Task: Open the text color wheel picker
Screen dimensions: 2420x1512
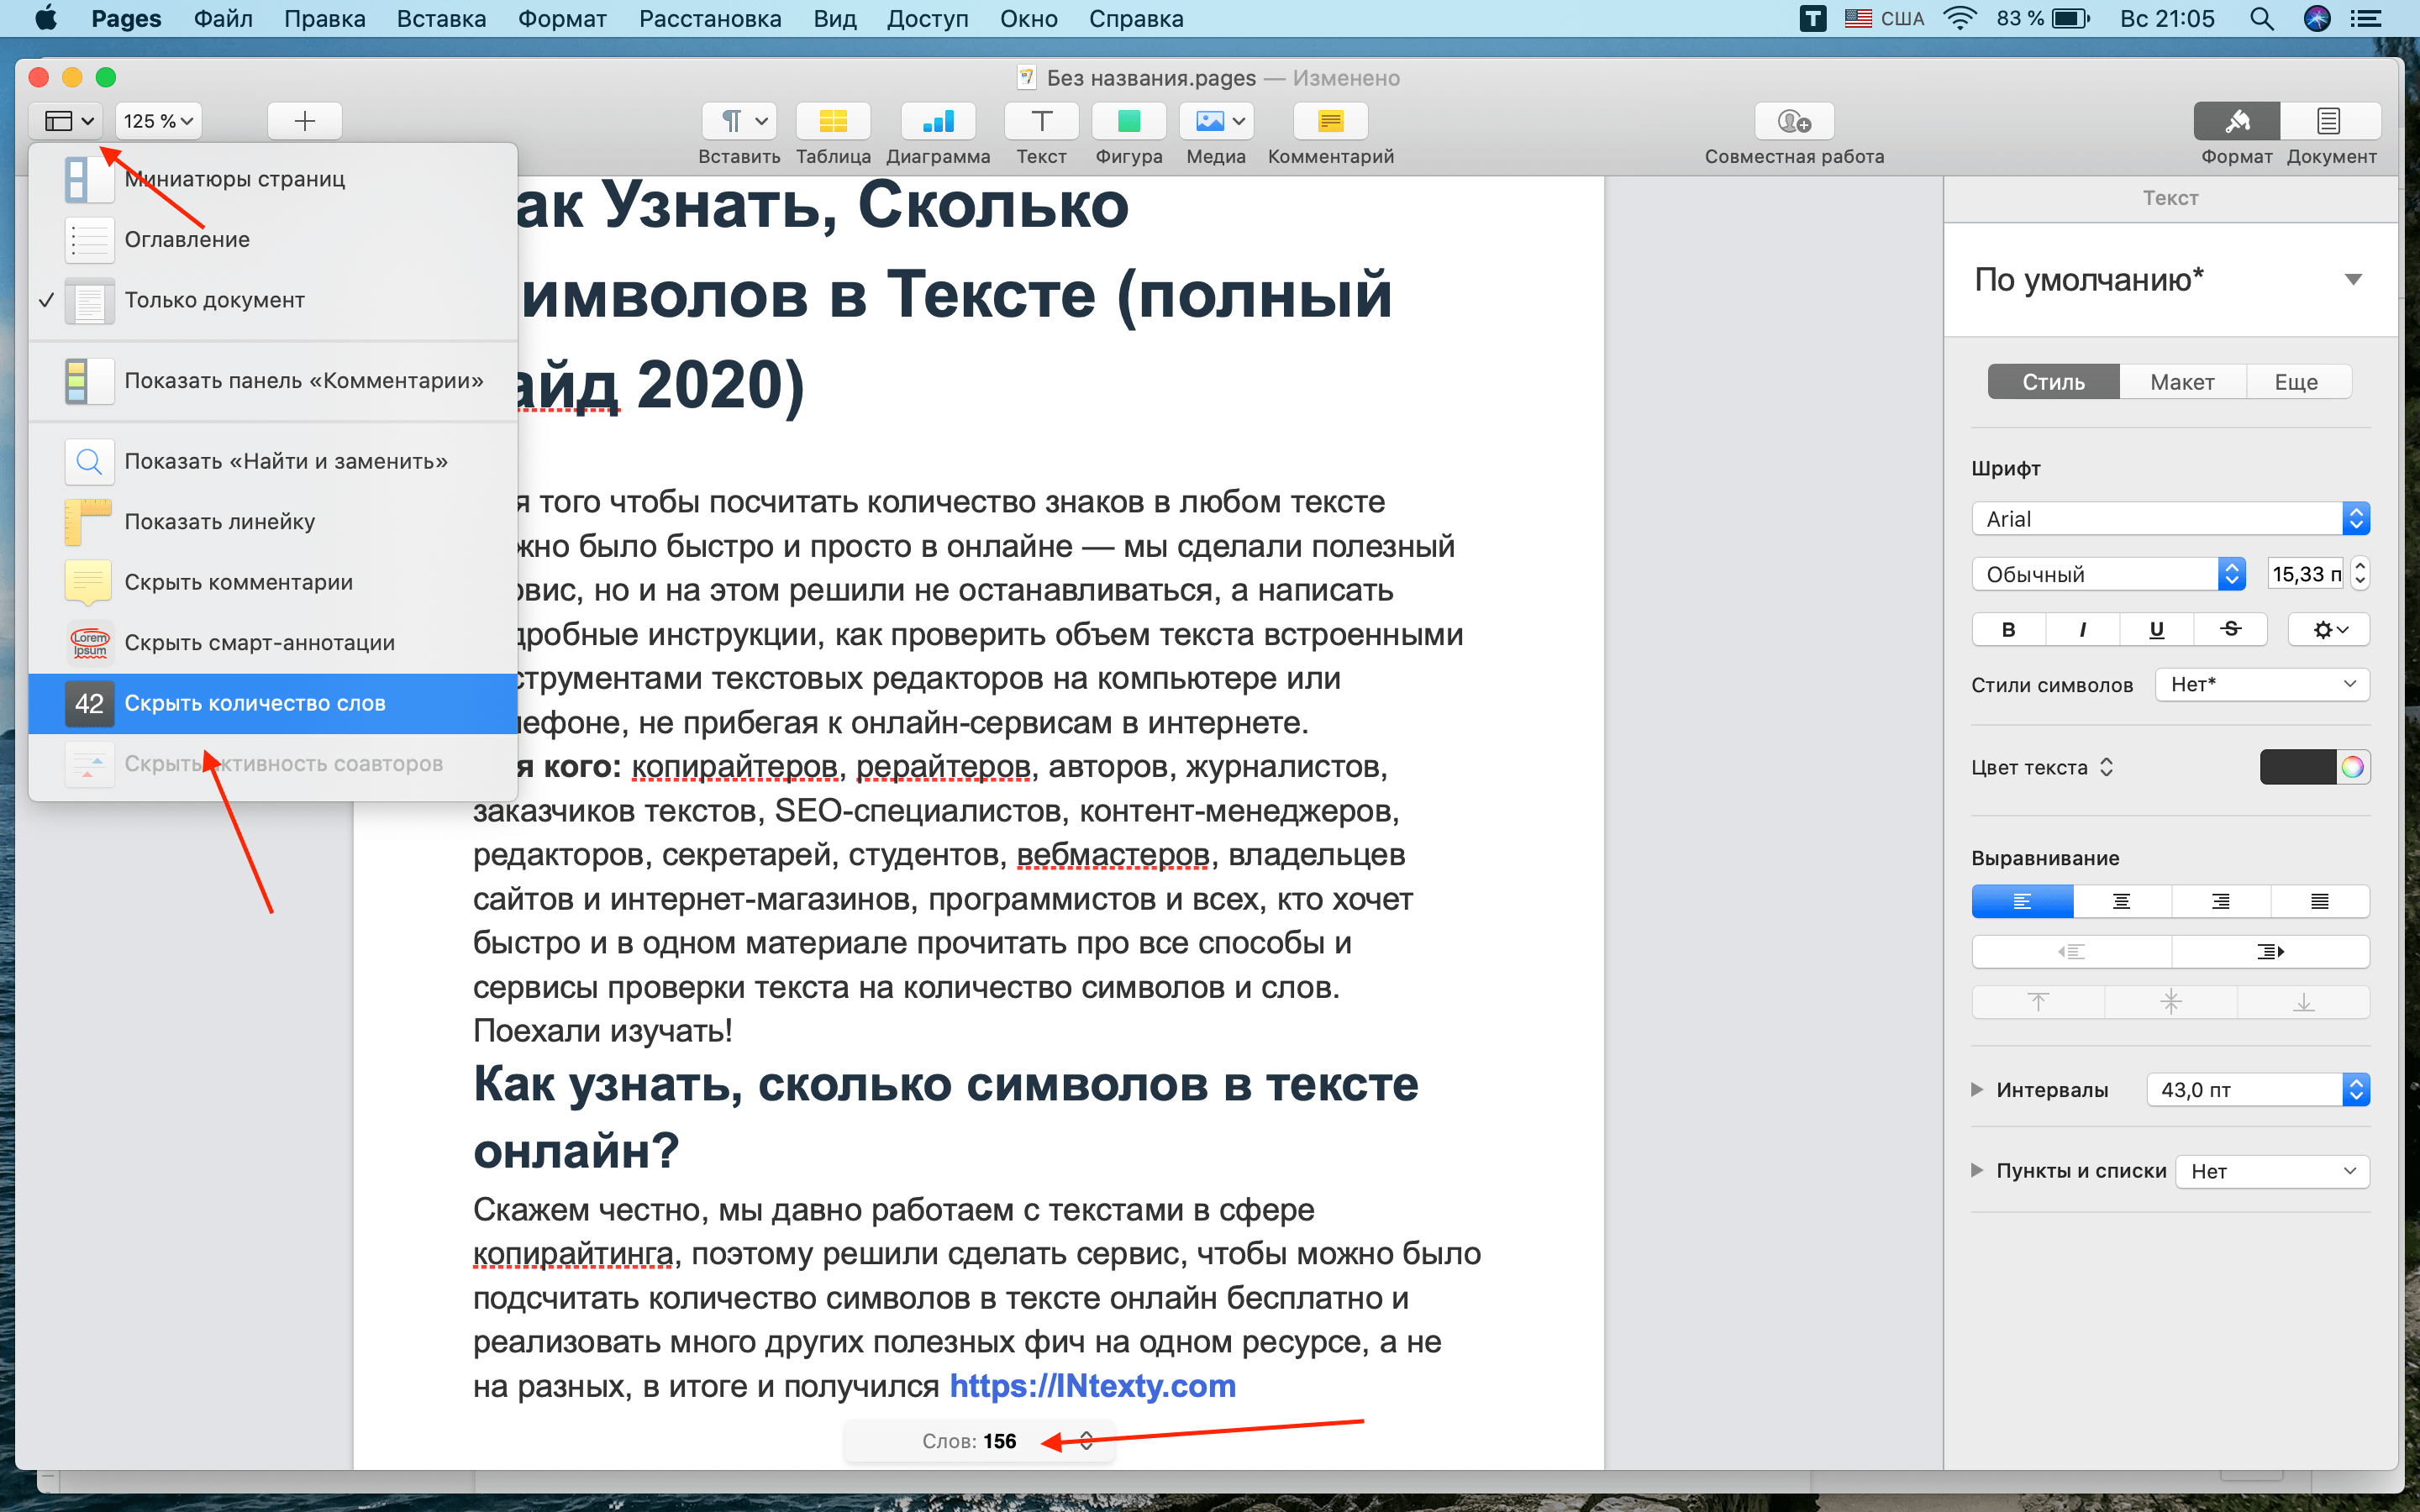Action: point(2352,767)
